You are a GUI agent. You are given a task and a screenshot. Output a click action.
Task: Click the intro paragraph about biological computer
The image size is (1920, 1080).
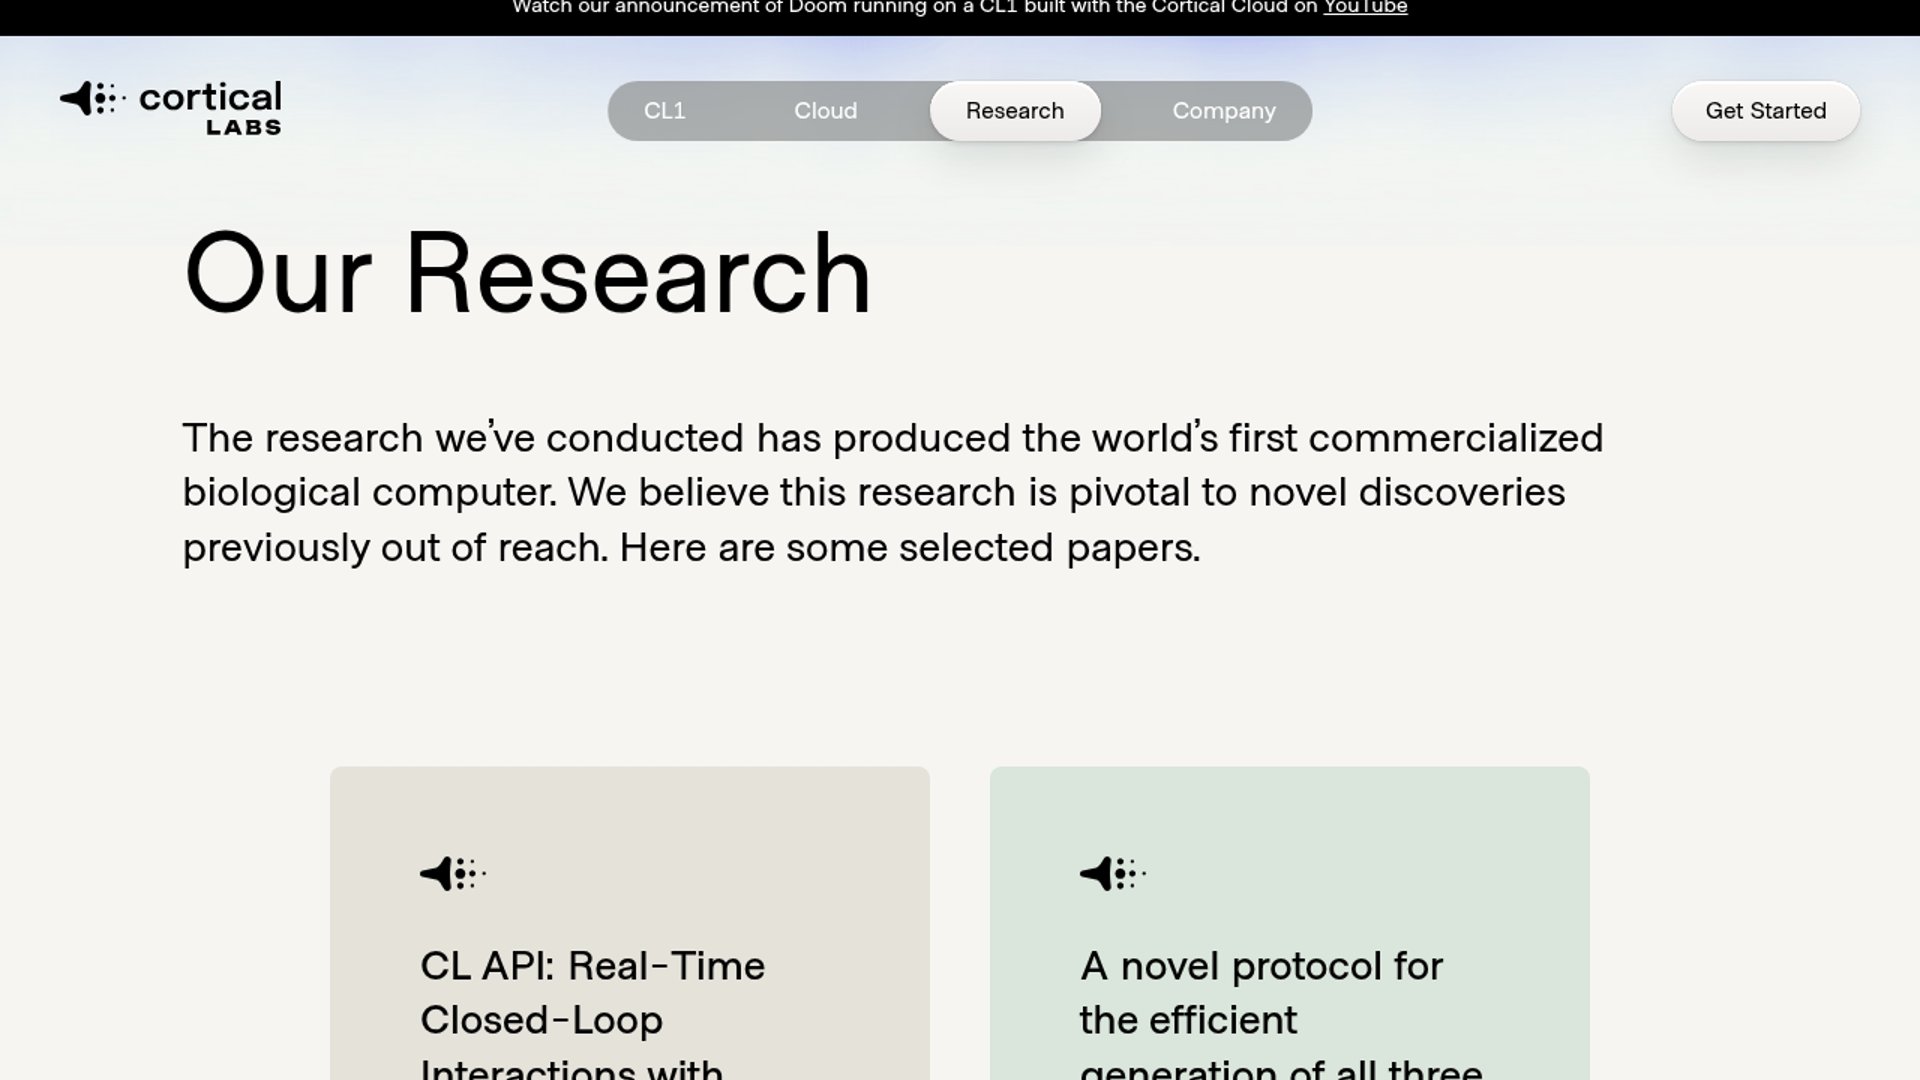coord(890,493)
